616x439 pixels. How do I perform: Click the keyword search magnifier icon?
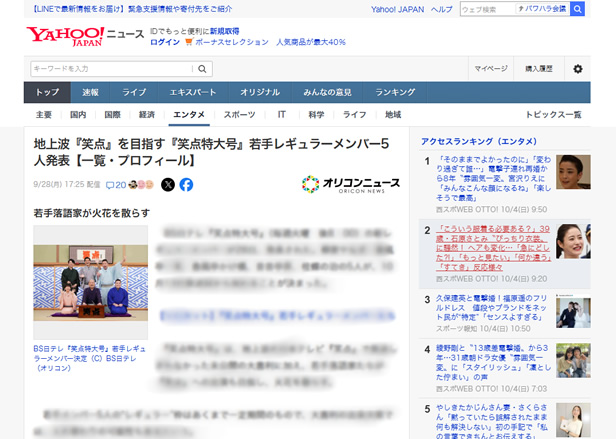(x=202, y=69)
